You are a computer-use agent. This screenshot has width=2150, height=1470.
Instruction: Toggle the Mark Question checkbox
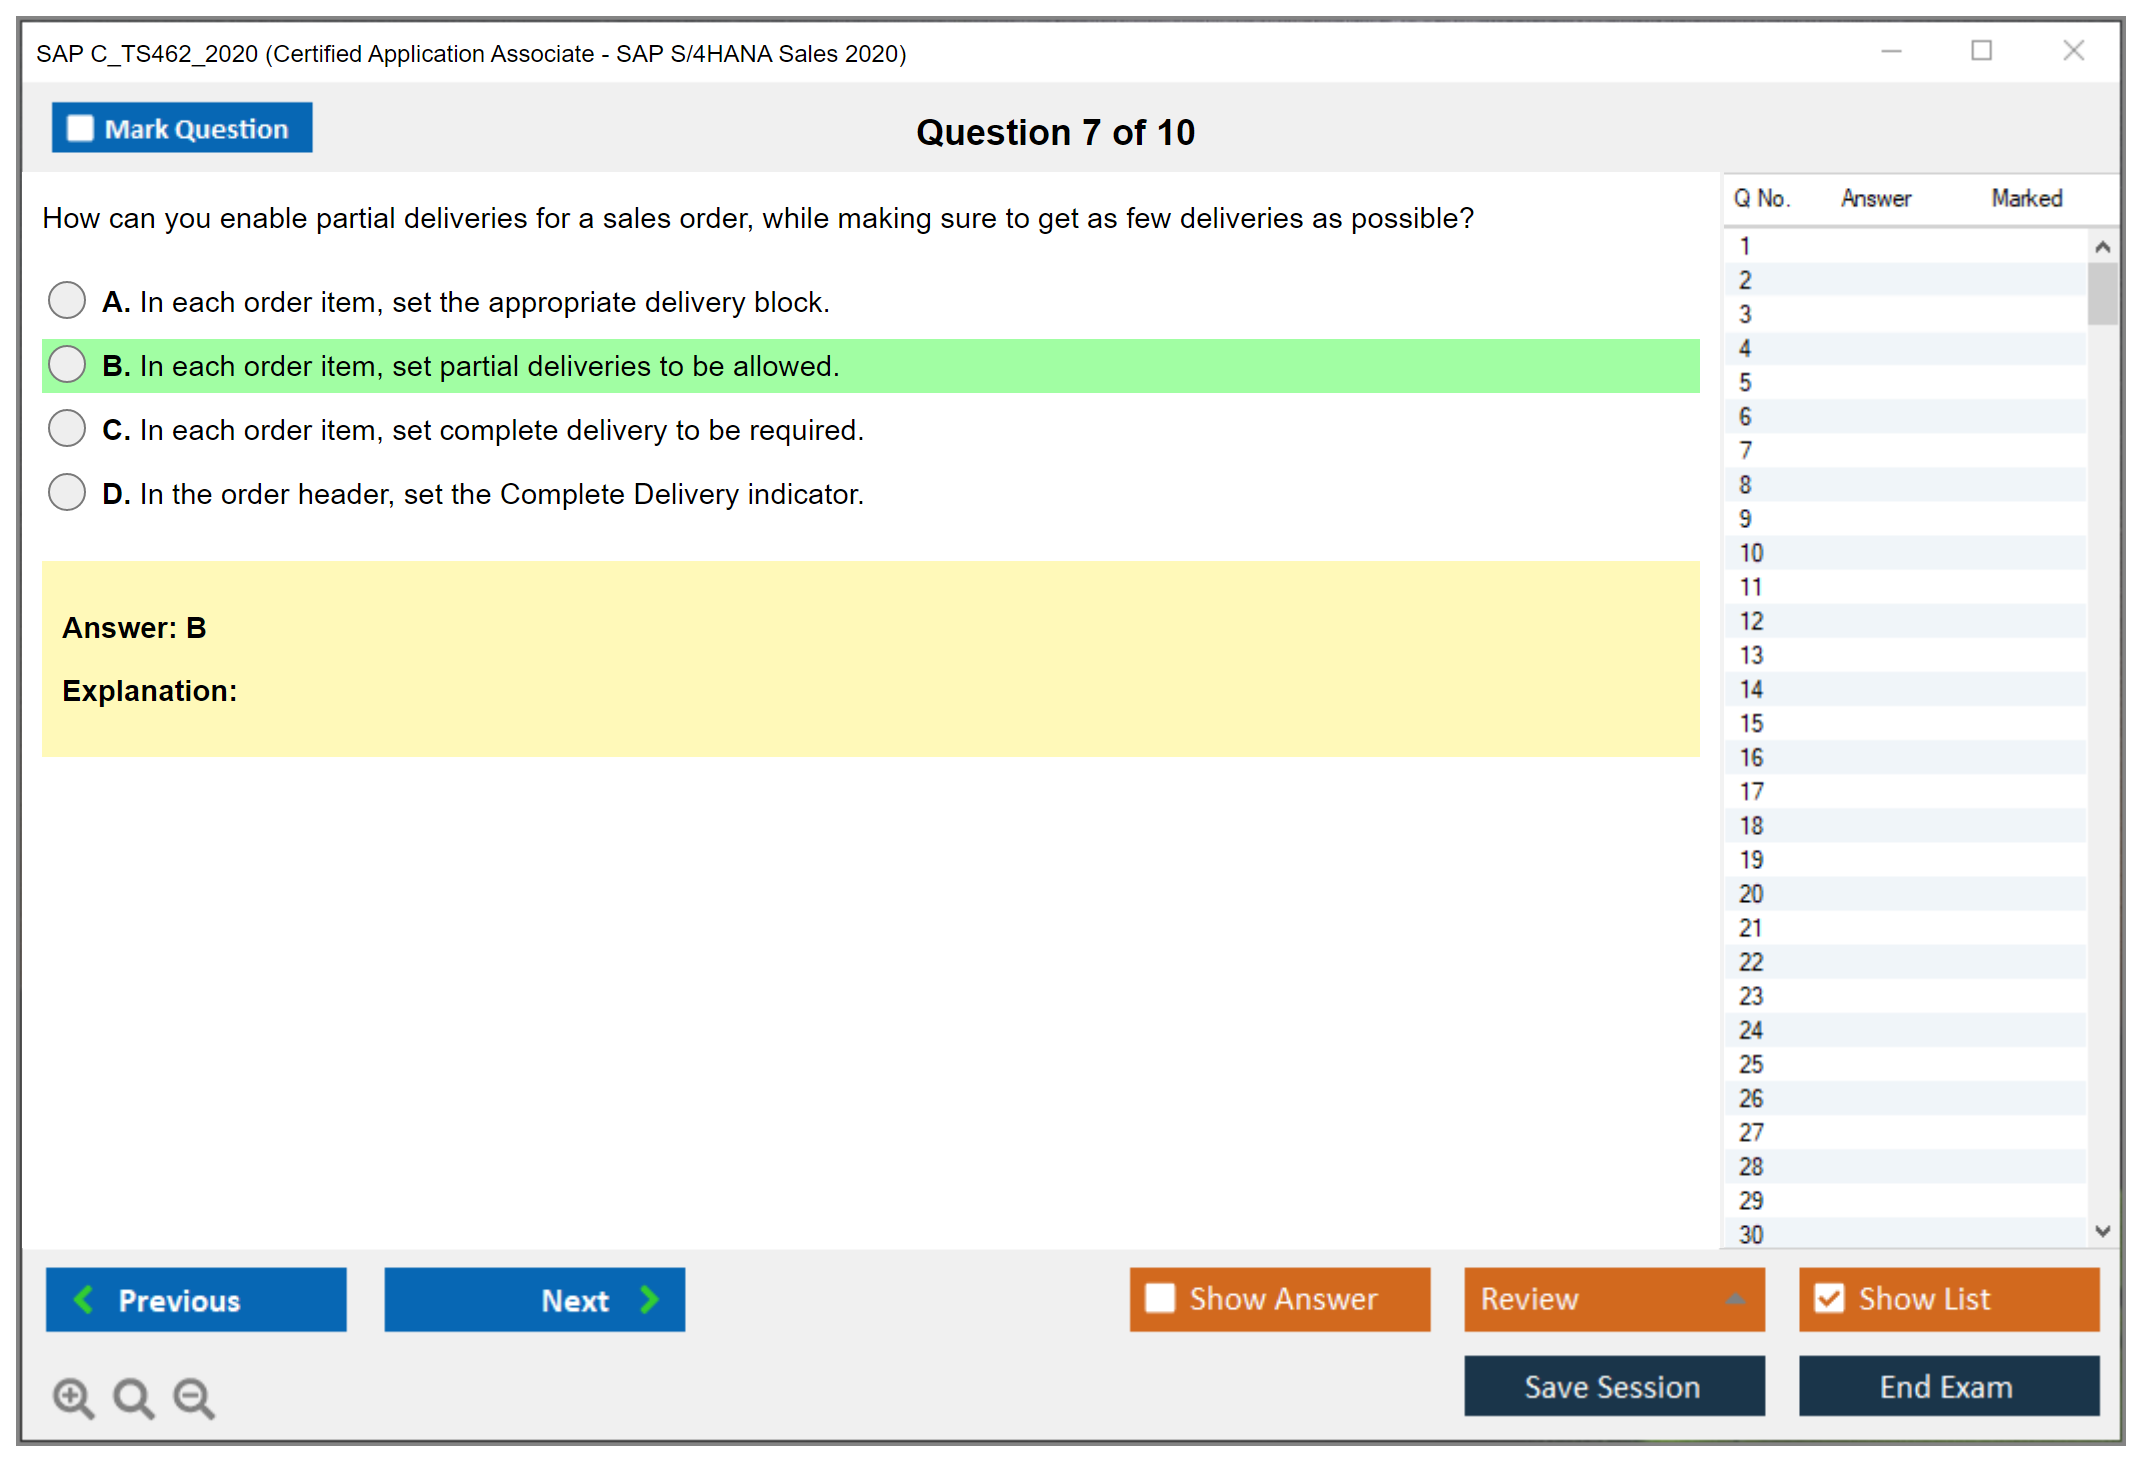[80, 129]
